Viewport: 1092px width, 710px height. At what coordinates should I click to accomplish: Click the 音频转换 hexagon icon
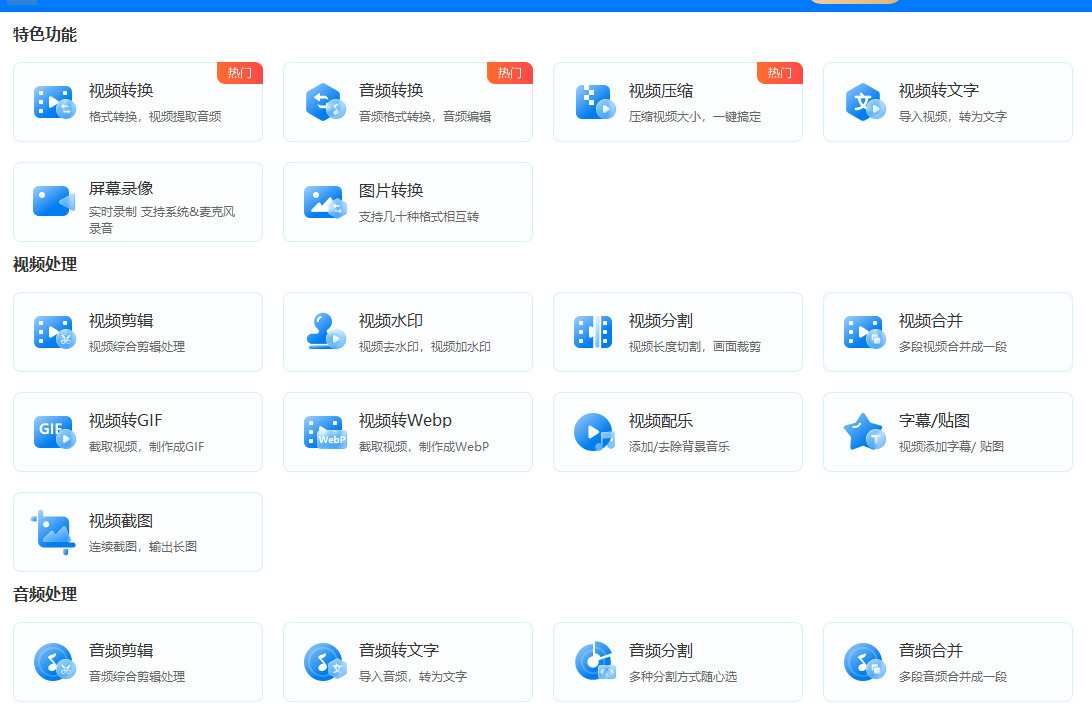(324, 102)
